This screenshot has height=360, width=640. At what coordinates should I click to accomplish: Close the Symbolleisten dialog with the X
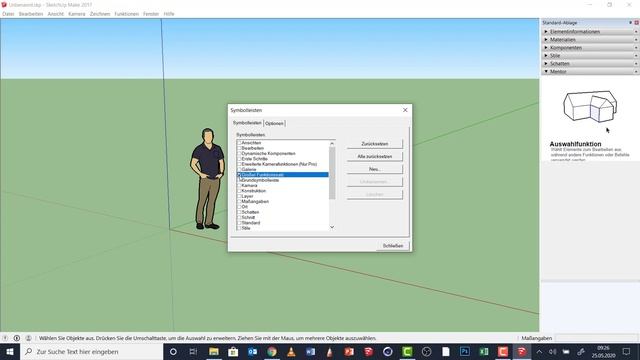click(x=405, y=110)
